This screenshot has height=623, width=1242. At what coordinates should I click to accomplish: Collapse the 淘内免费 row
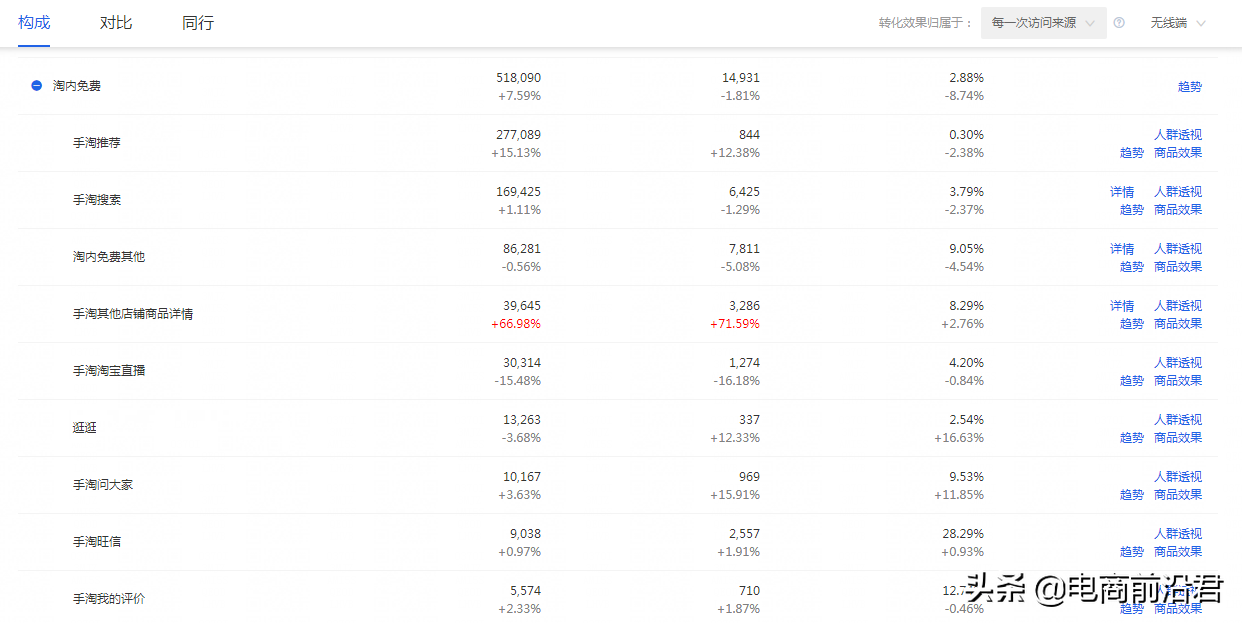pyautogui.click(x=36, y=86)
